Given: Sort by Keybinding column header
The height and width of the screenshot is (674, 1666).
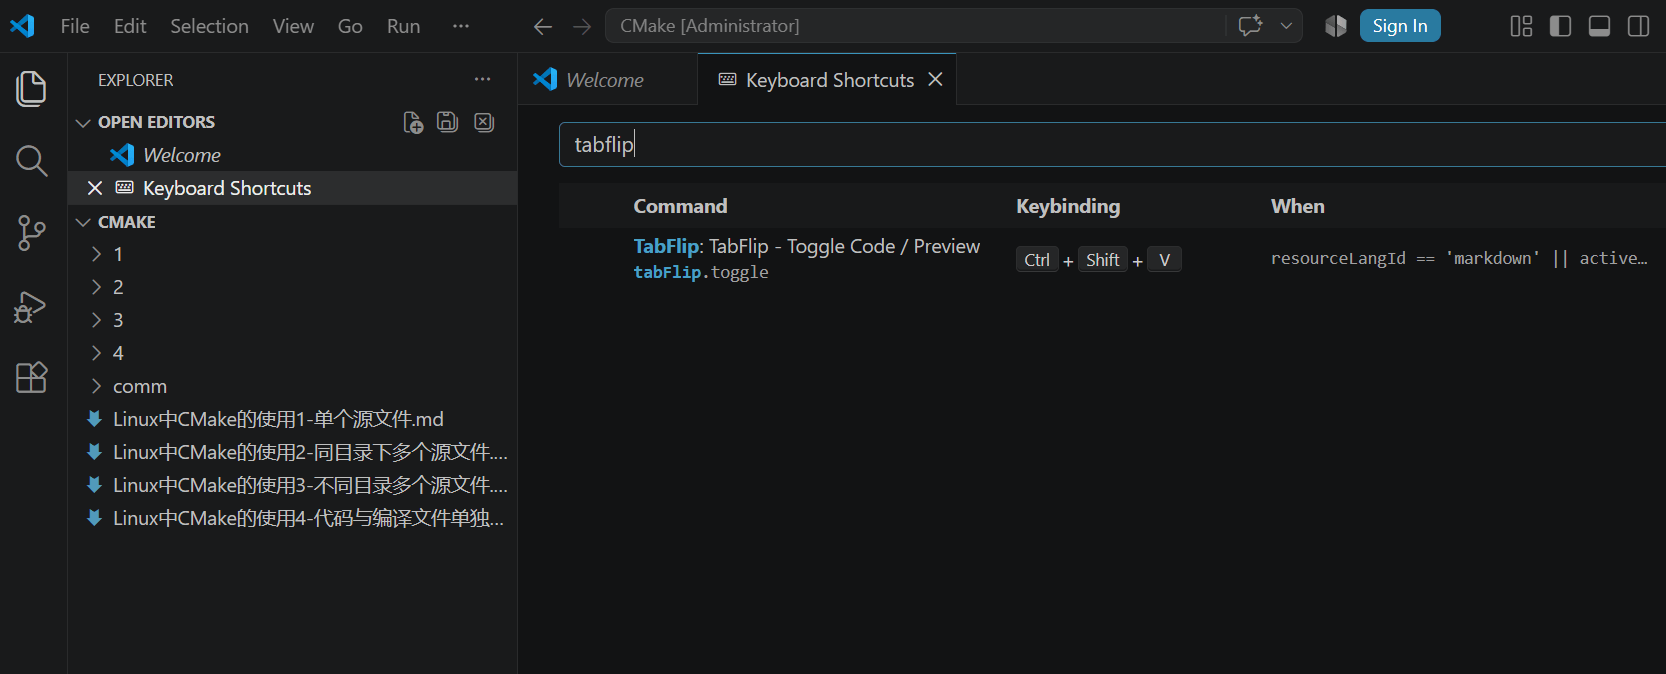Looking at the screenshot, I should click(1068, 206).
